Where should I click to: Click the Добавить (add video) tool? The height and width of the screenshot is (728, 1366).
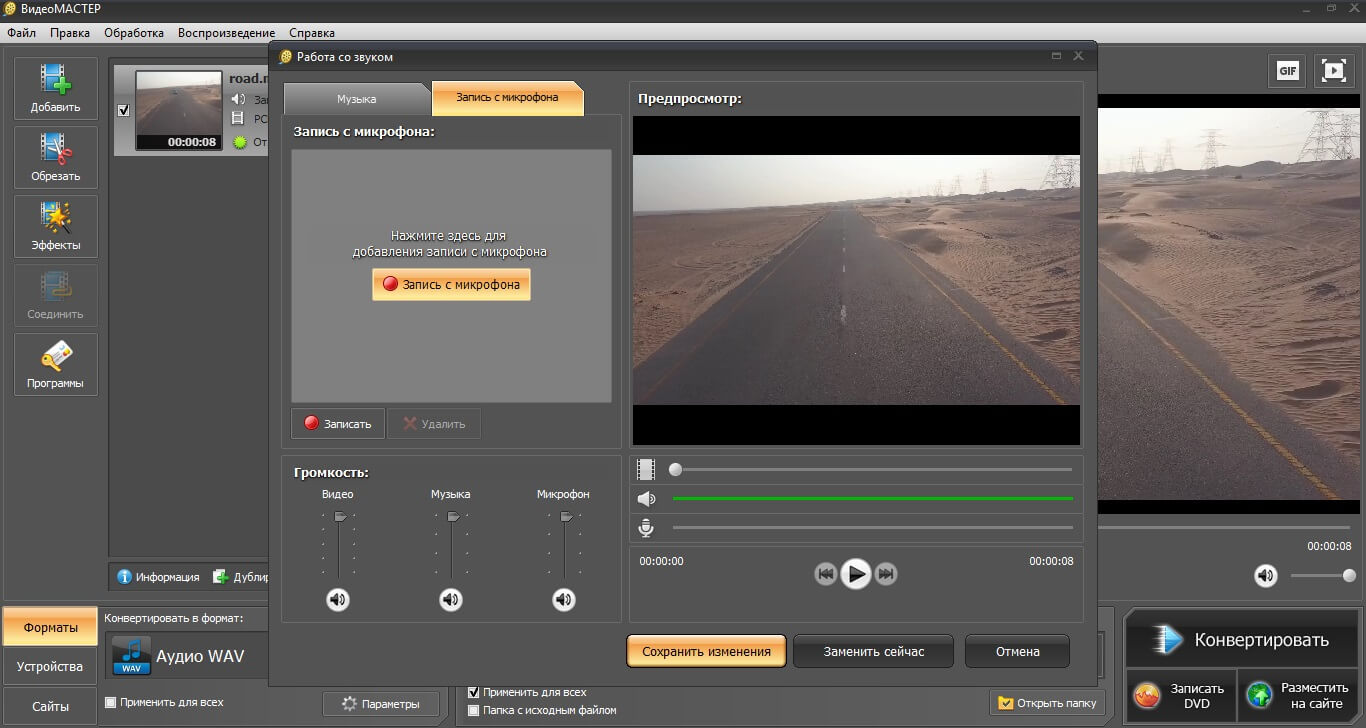(56, 88)
